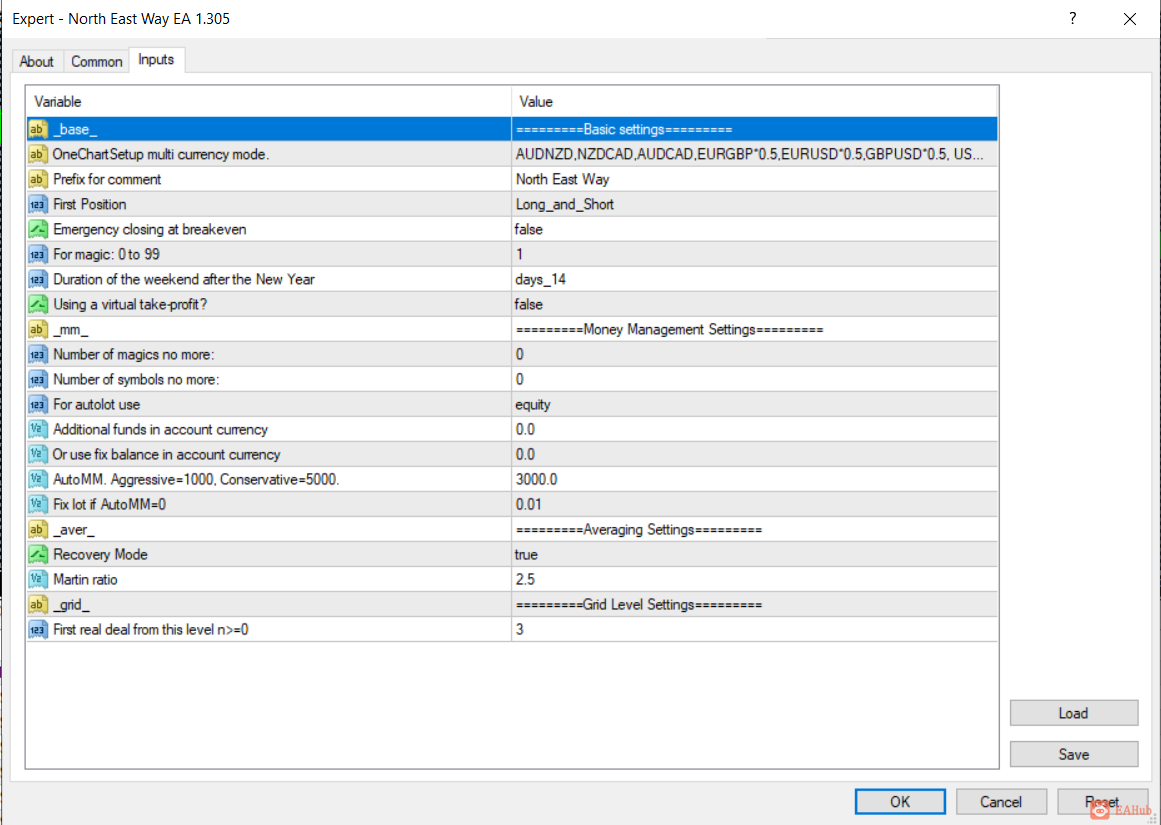Click the icon beside Duration of the weekend
The image size is (1161, 825).
[38, 279]
